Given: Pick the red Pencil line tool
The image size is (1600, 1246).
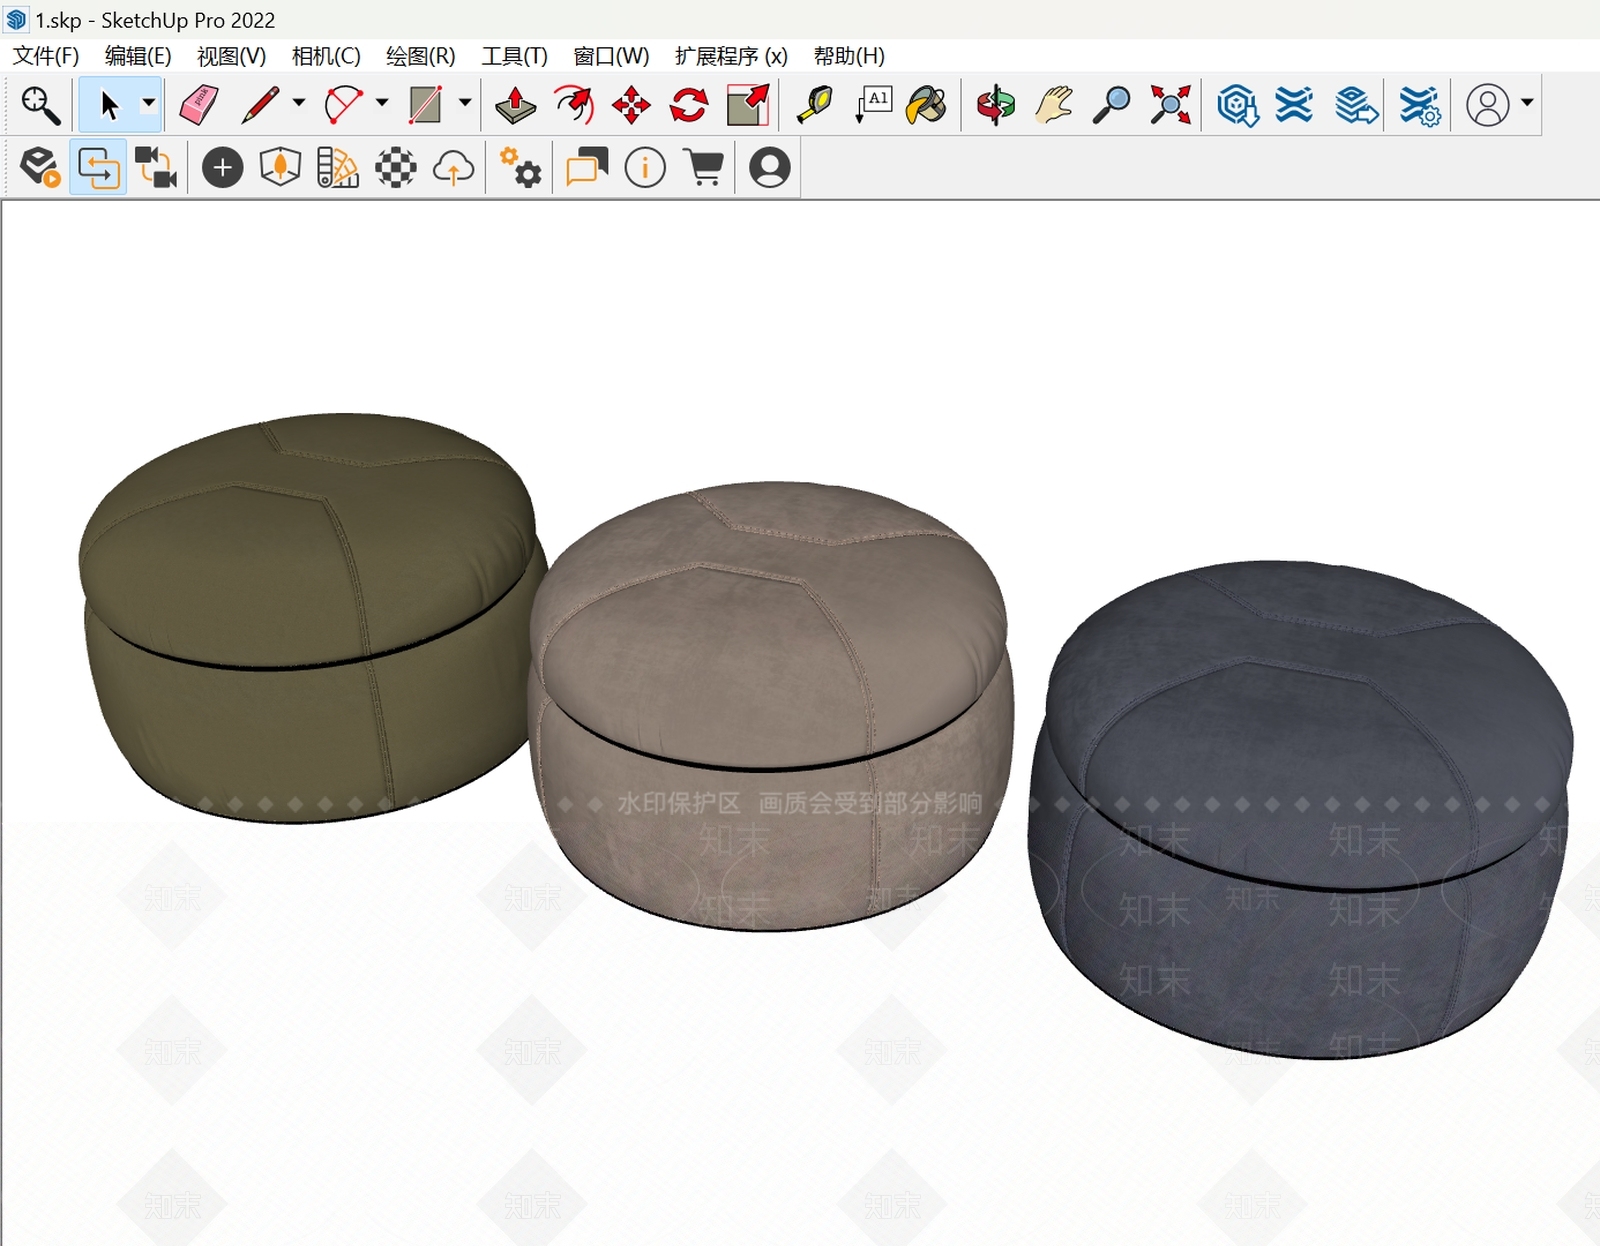Looking at the screenshot, I should 260,104.
